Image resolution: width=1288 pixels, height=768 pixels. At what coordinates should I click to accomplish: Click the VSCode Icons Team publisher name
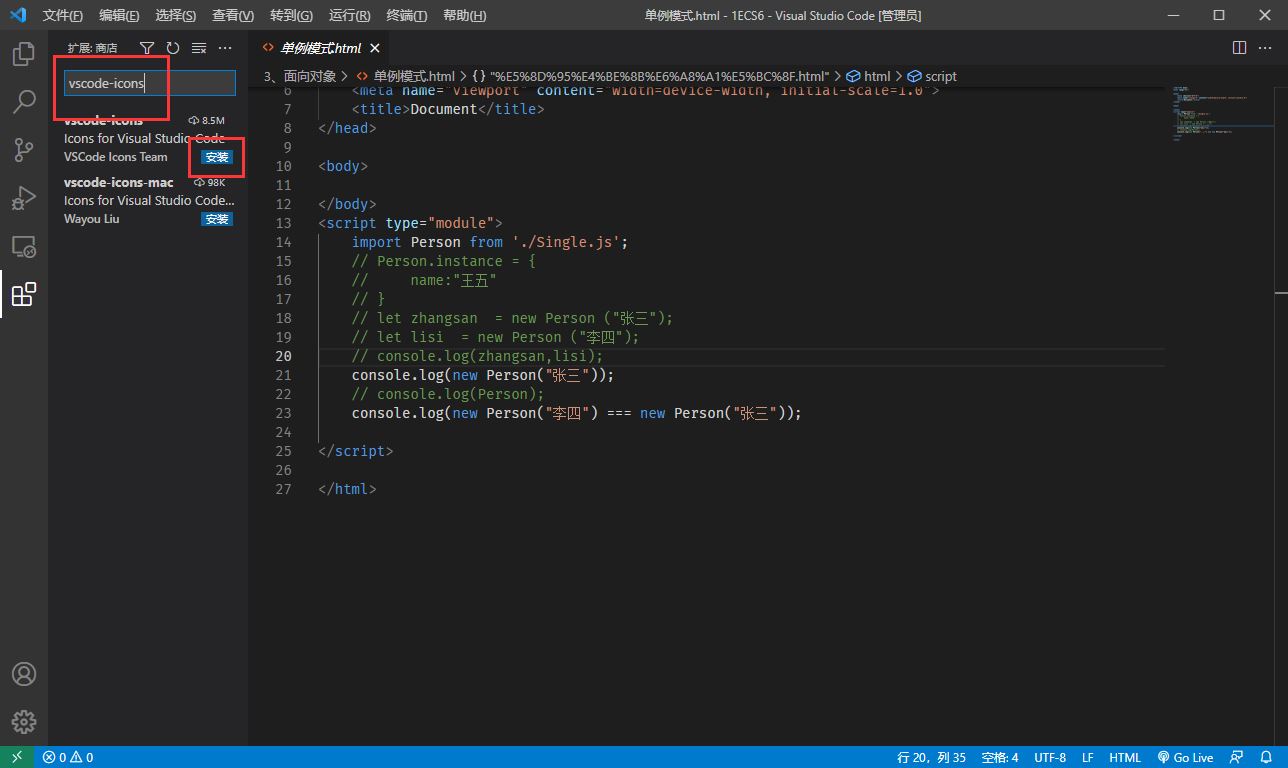pyautogui.click(x=116, y=157)
